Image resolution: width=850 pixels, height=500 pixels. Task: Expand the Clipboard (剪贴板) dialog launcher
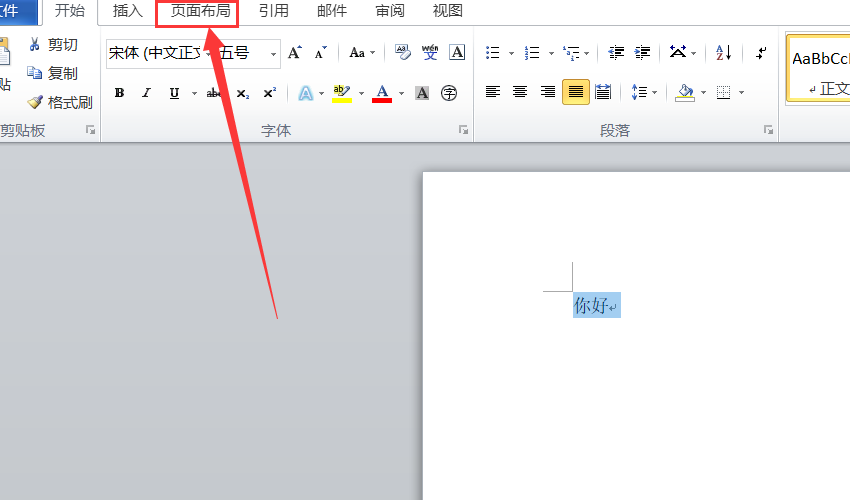pos(91,130)
